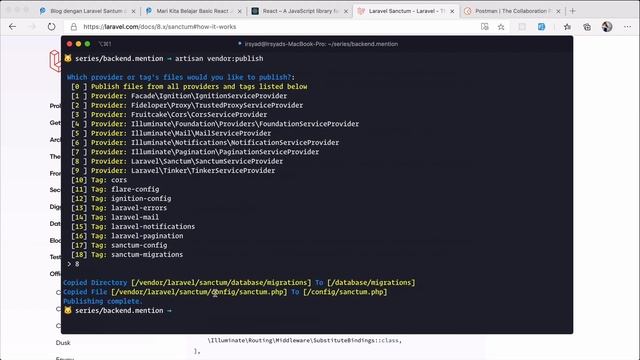
Task: Open the user profile avatar
Action: (x=607, y=27)
